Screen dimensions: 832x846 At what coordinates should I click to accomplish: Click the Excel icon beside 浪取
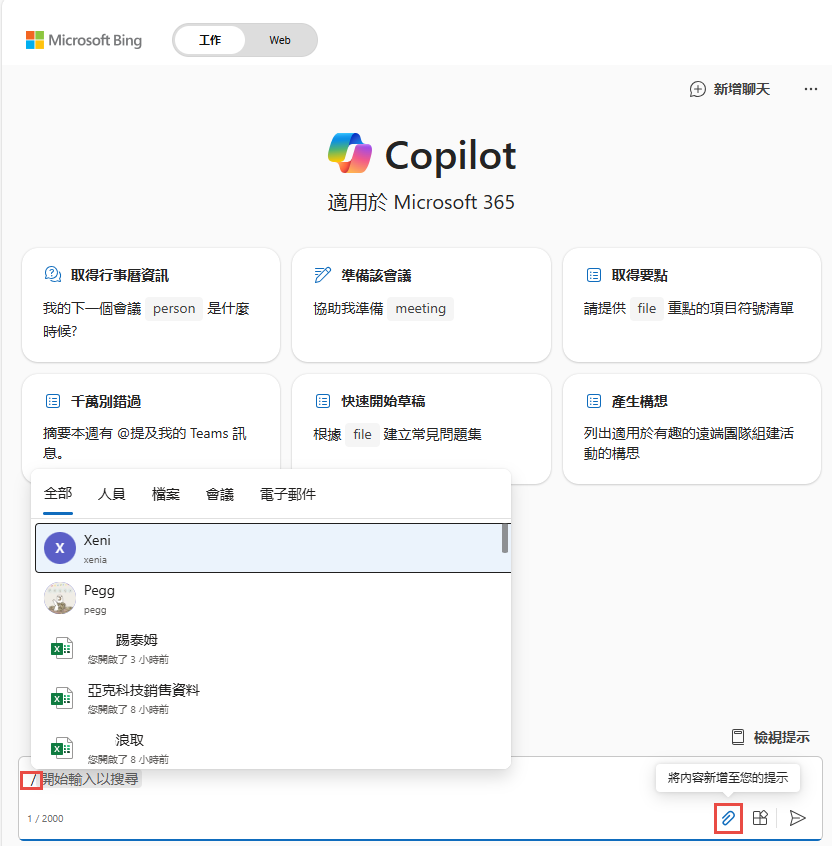pyautogui.click(x=62, y=749)
